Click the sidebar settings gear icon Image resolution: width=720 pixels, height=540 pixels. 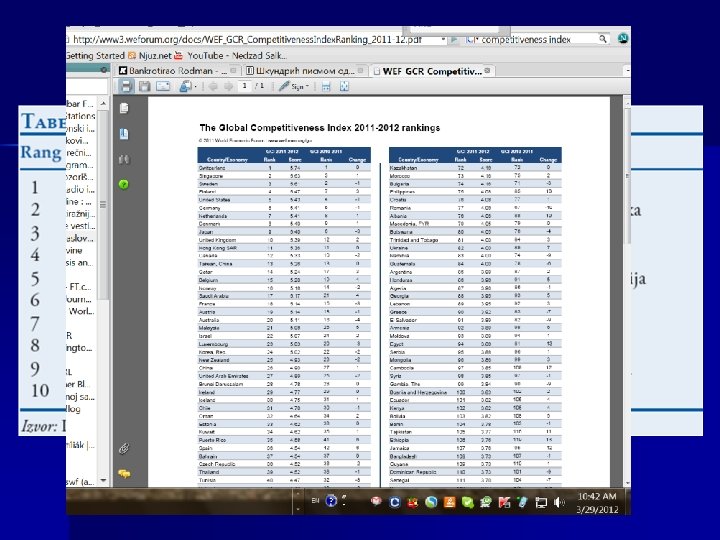pyautogui.click(x=104, y=70)
